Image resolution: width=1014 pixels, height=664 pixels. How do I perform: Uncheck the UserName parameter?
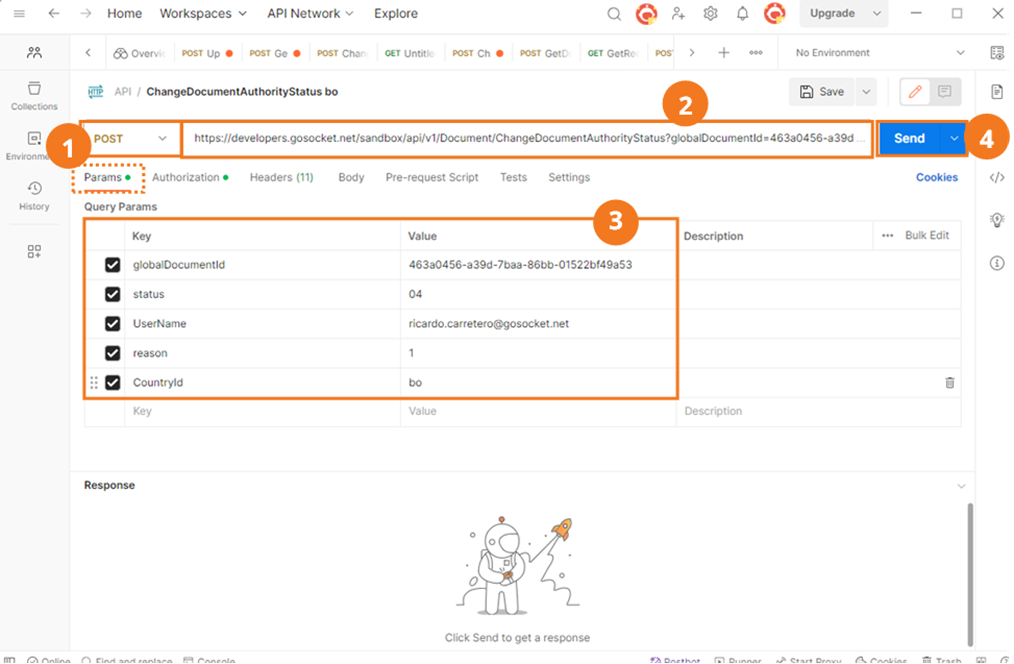tap(113, 323)
